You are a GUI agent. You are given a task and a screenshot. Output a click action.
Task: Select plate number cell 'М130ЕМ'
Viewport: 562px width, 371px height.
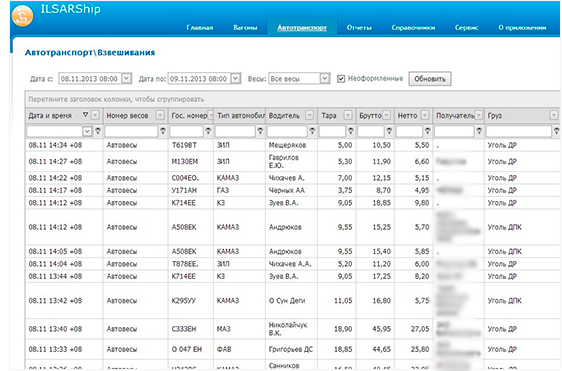(x=185, y=161)
